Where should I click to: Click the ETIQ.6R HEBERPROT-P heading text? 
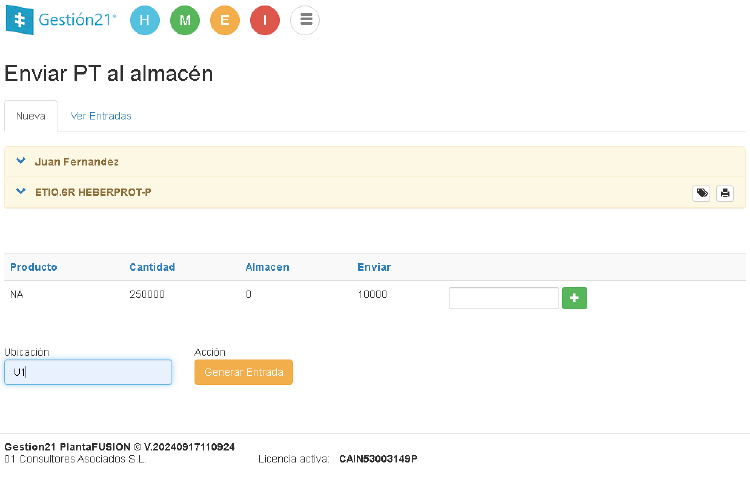click(93, 192)
